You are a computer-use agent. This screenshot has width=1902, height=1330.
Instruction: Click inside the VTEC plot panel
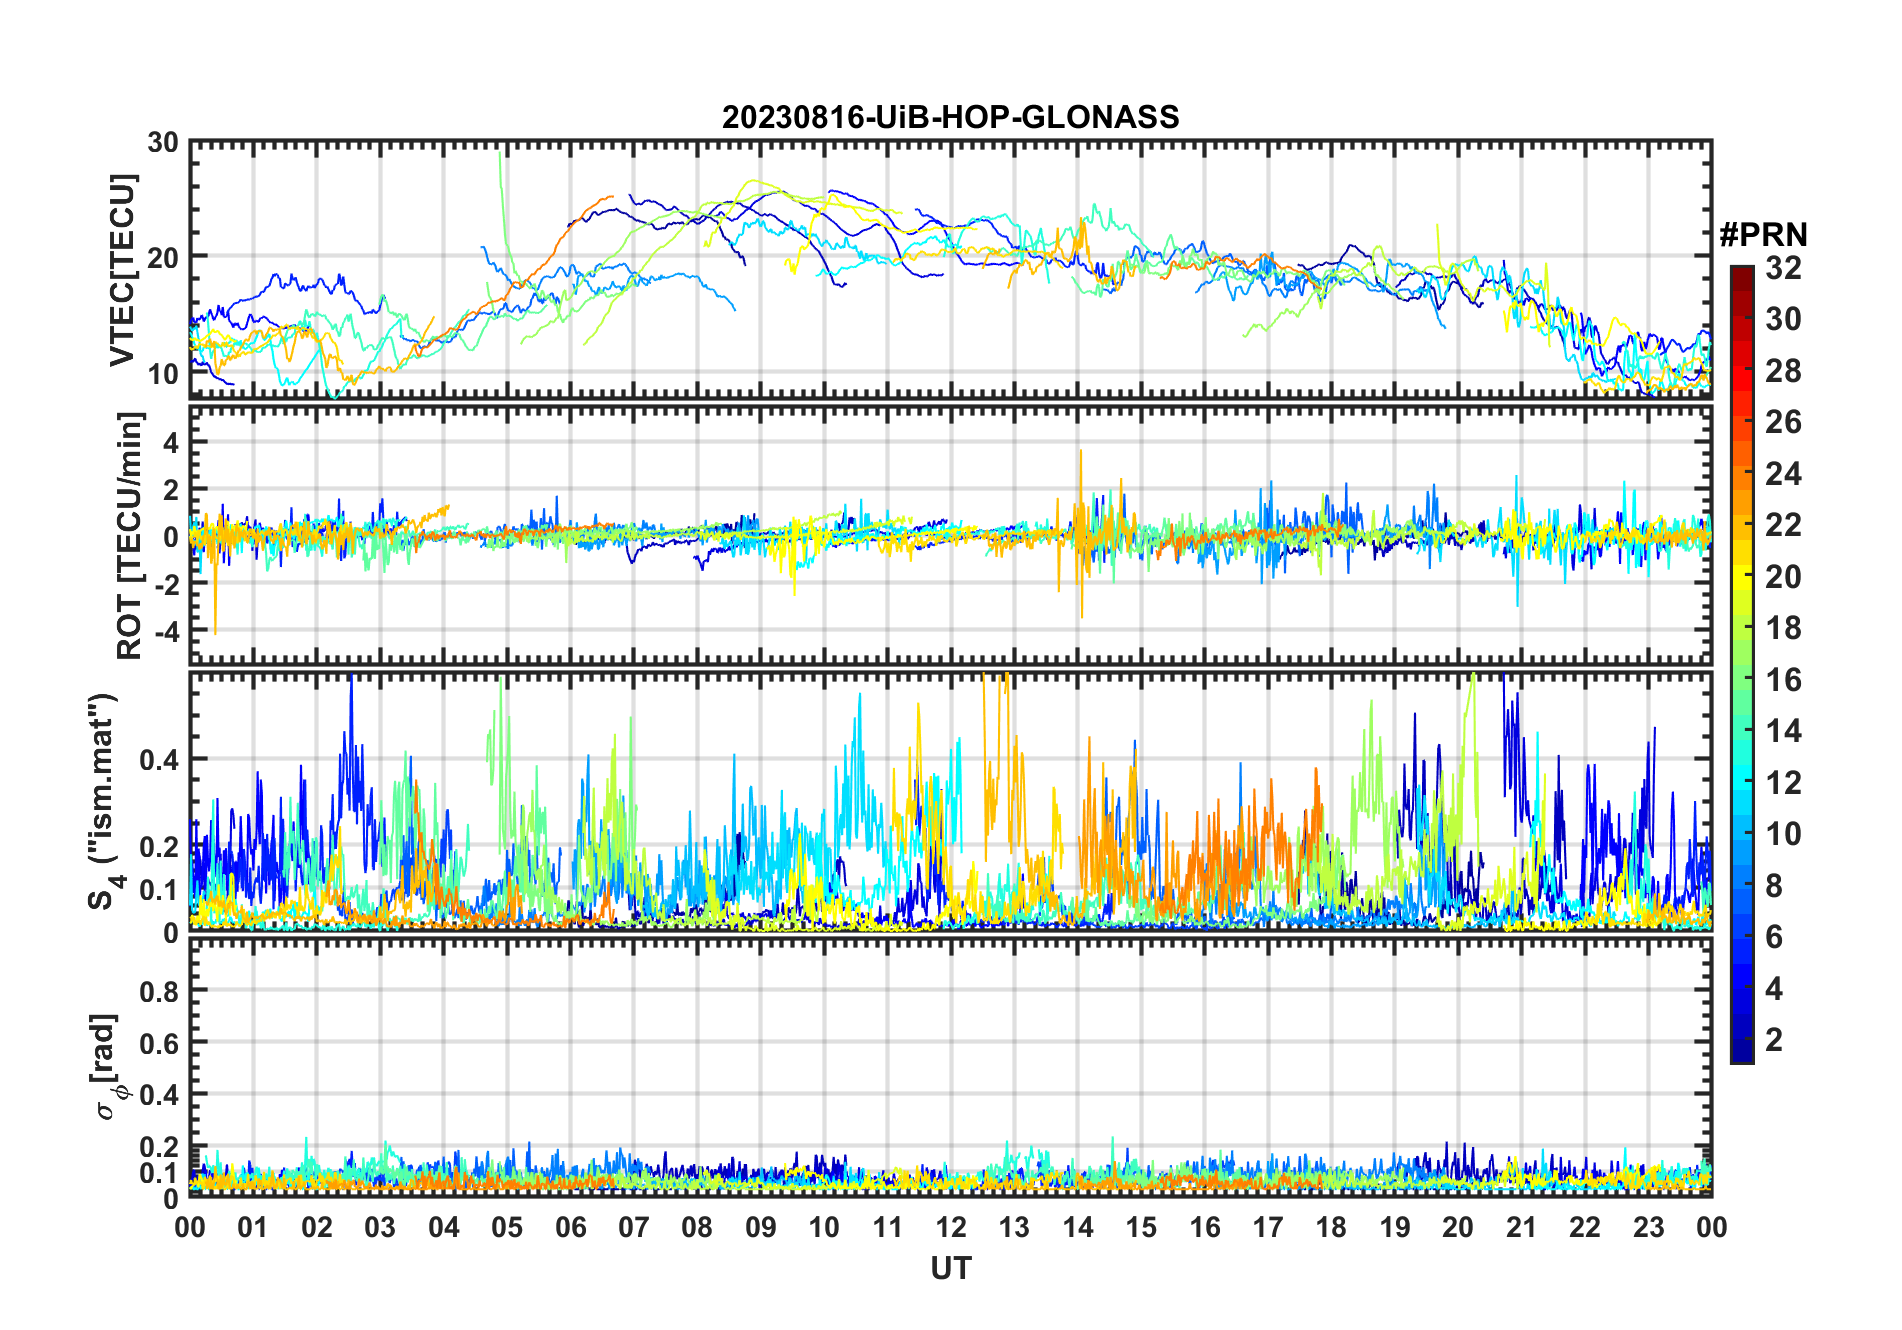point(951,270)
